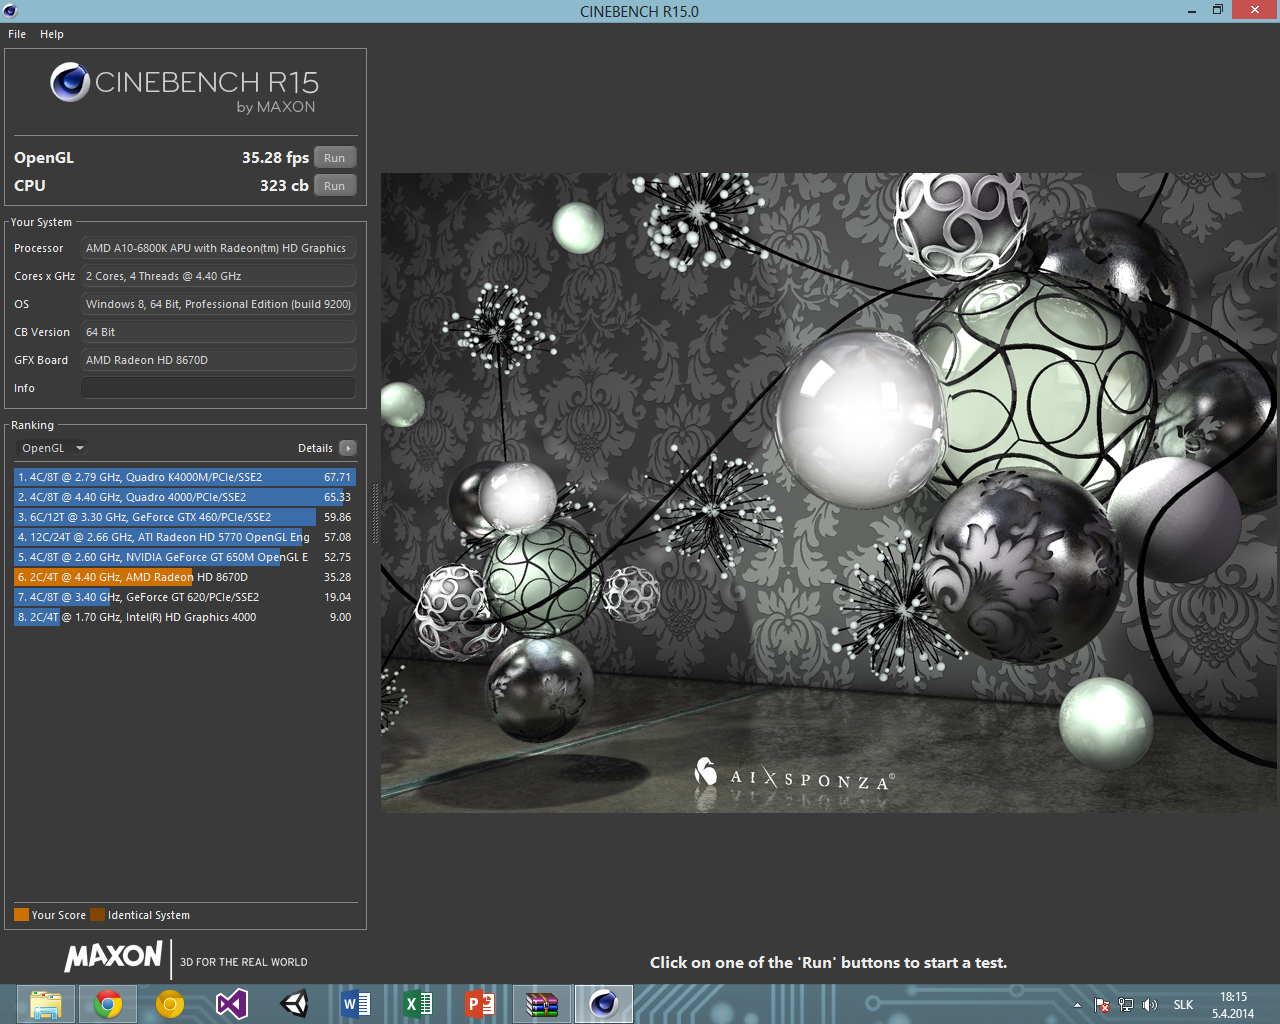Click the Identical System brown legend swatch
This screenshot has width=1280, height=1024.
97,914
